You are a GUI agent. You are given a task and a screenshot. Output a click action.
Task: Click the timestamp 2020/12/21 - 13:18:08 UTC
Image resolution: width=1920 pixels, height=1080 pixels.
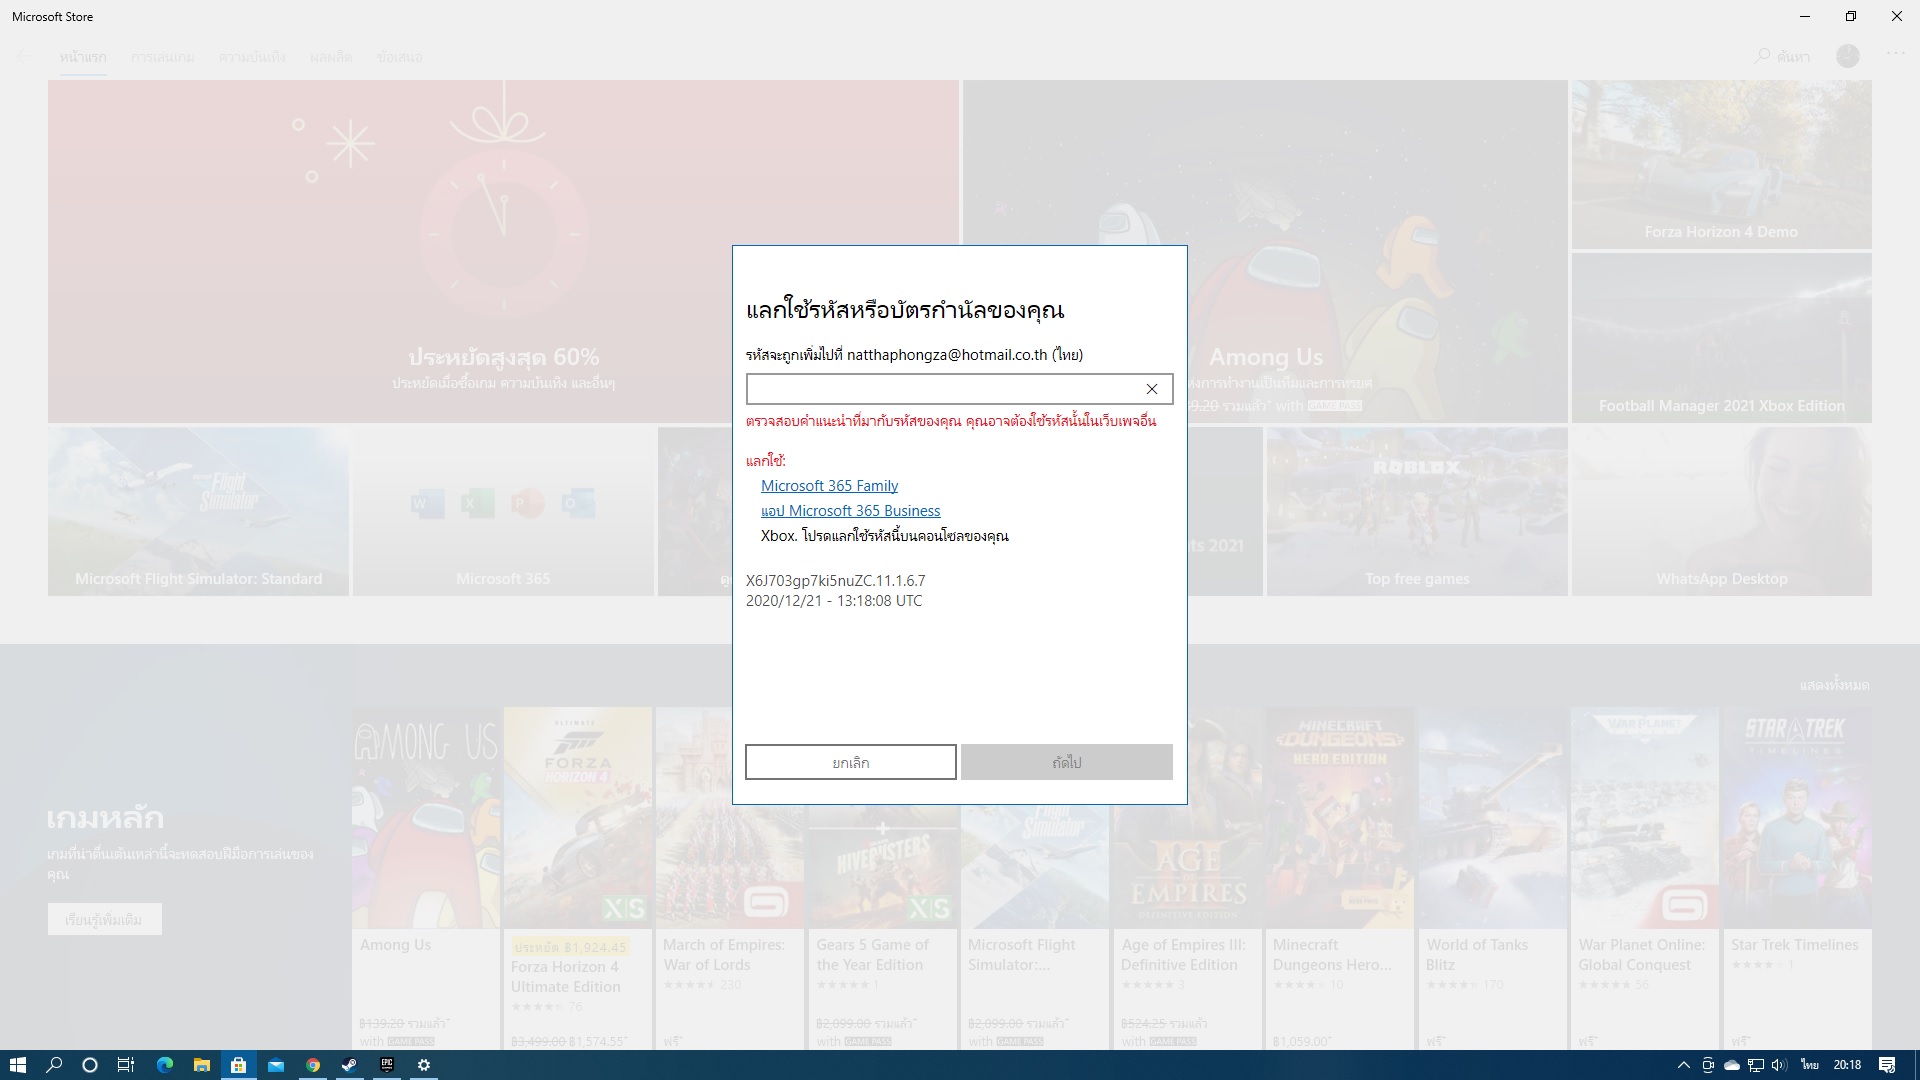[834, 601]
